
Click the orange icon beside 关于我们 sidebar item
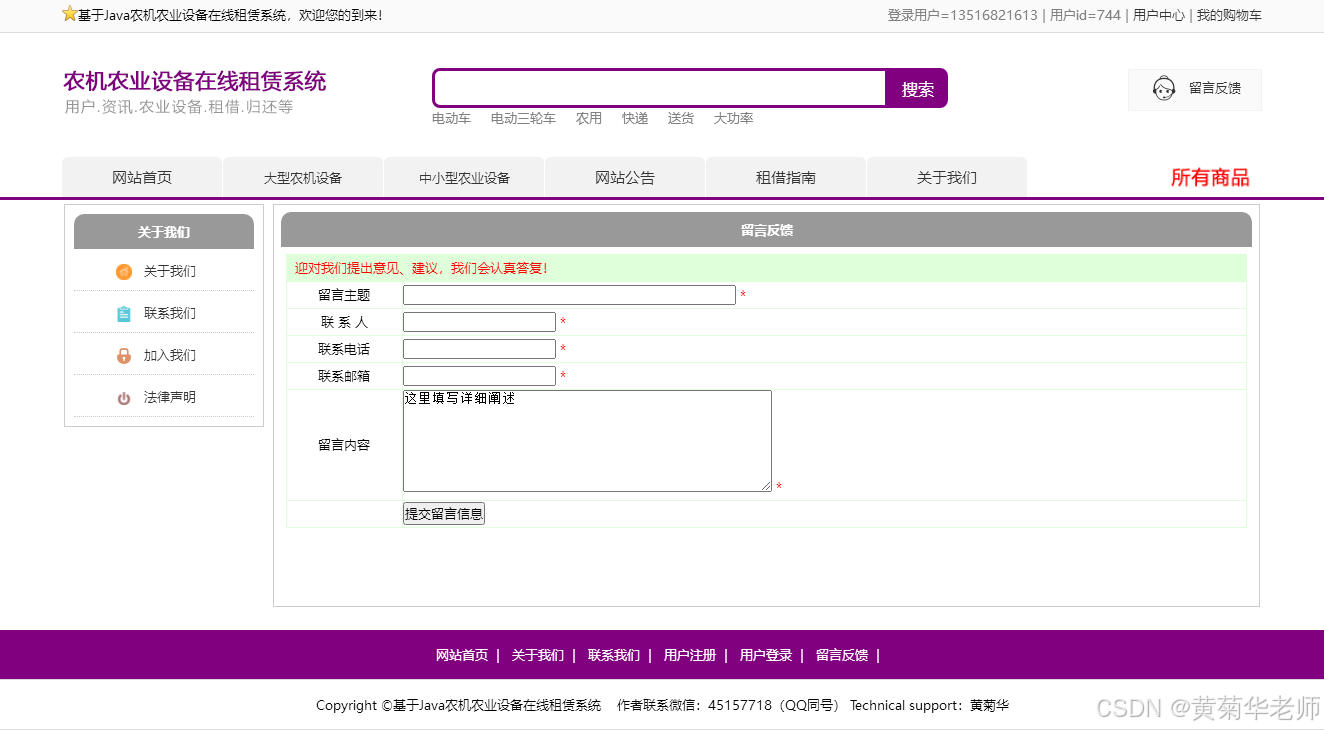coord(124,272)
